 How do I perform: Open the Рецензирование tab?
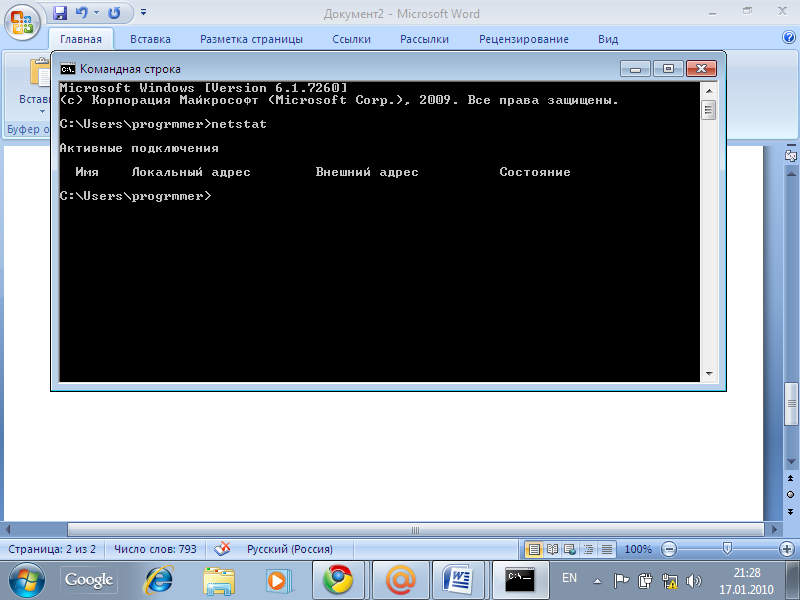coord(523,39)
